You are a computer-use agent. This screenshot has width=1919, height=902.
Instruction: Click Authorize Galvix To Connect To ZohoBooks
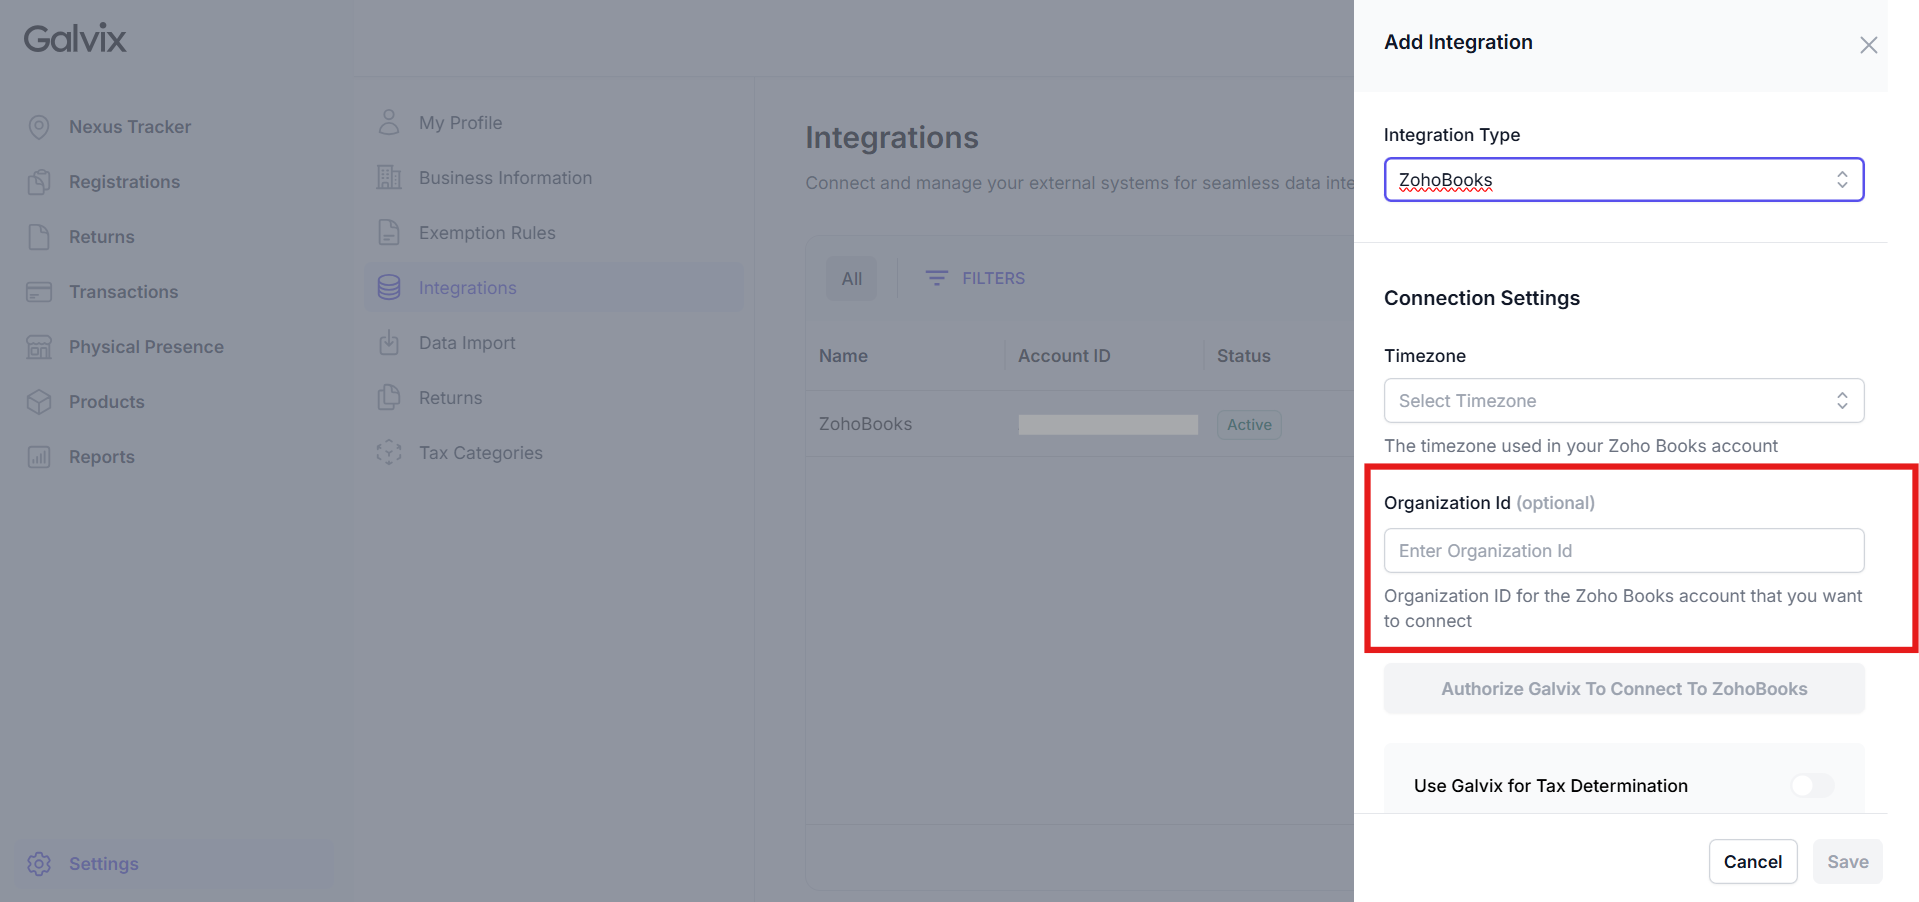point(1624,689)
